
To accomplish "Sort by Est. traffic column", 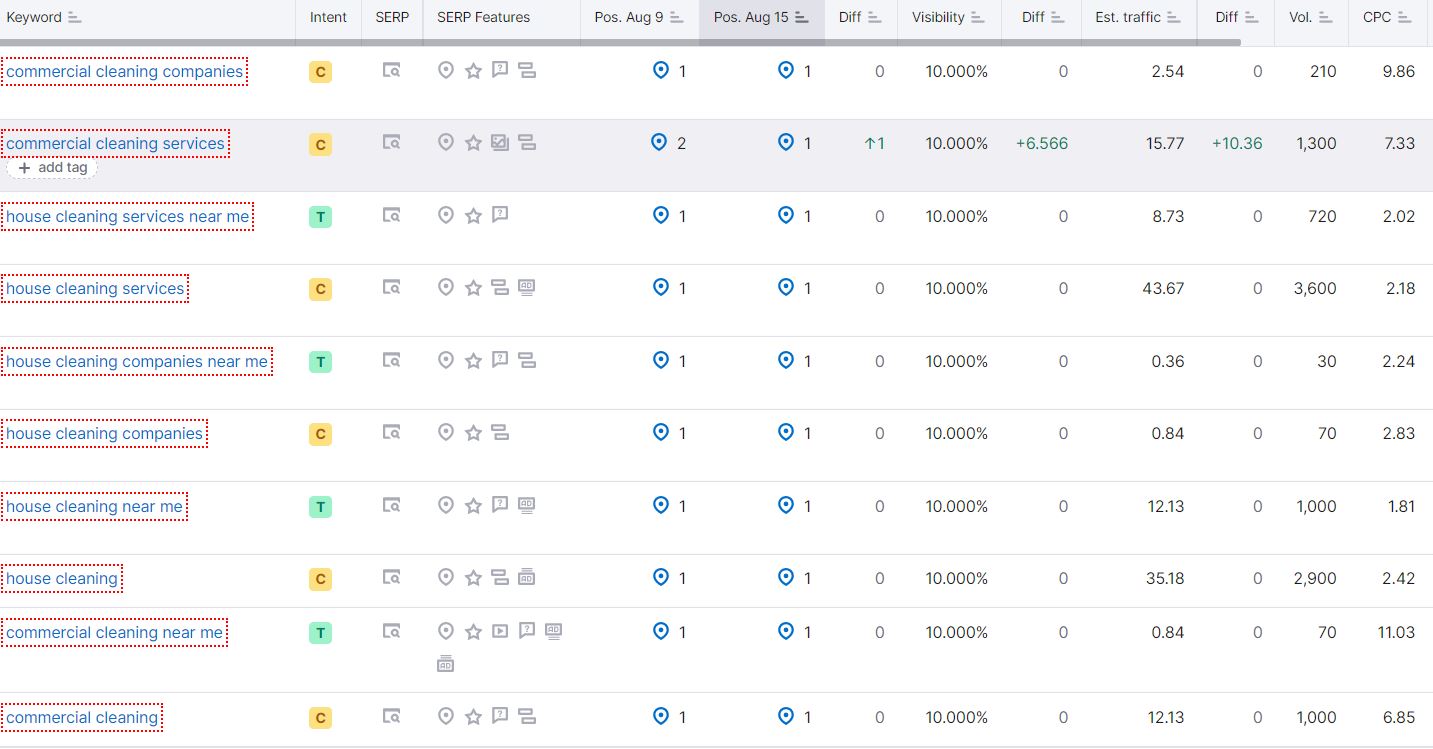I will coord(1128,18).
